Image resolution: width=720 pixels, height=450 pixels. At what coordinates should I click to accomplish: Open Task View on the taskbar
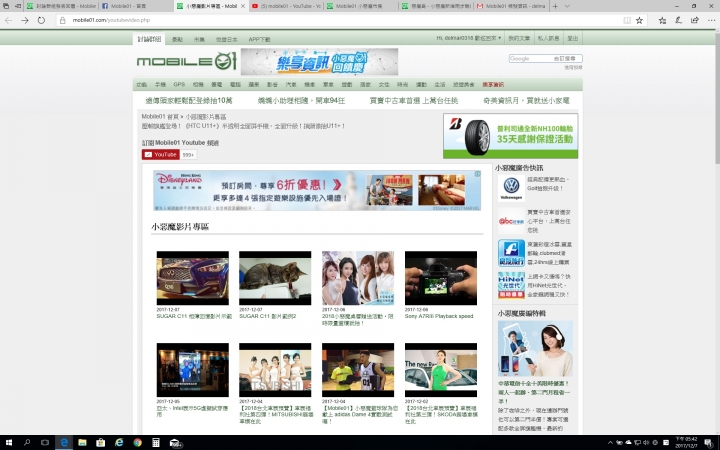(x=45, y=443)
